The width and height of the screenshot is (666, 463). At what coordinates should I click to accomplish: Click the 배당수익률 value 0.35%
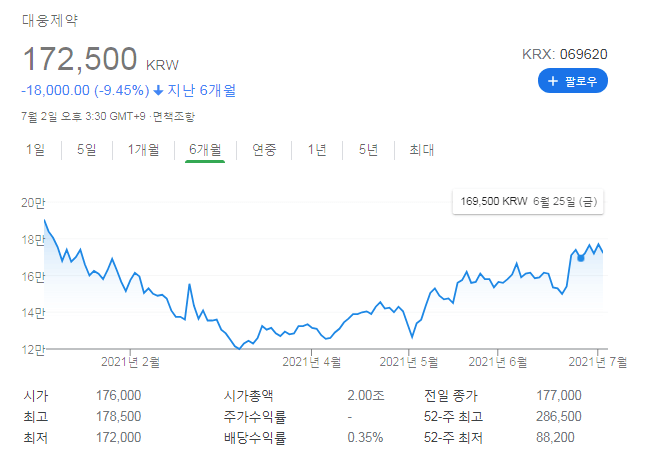[x=365, y=437]
